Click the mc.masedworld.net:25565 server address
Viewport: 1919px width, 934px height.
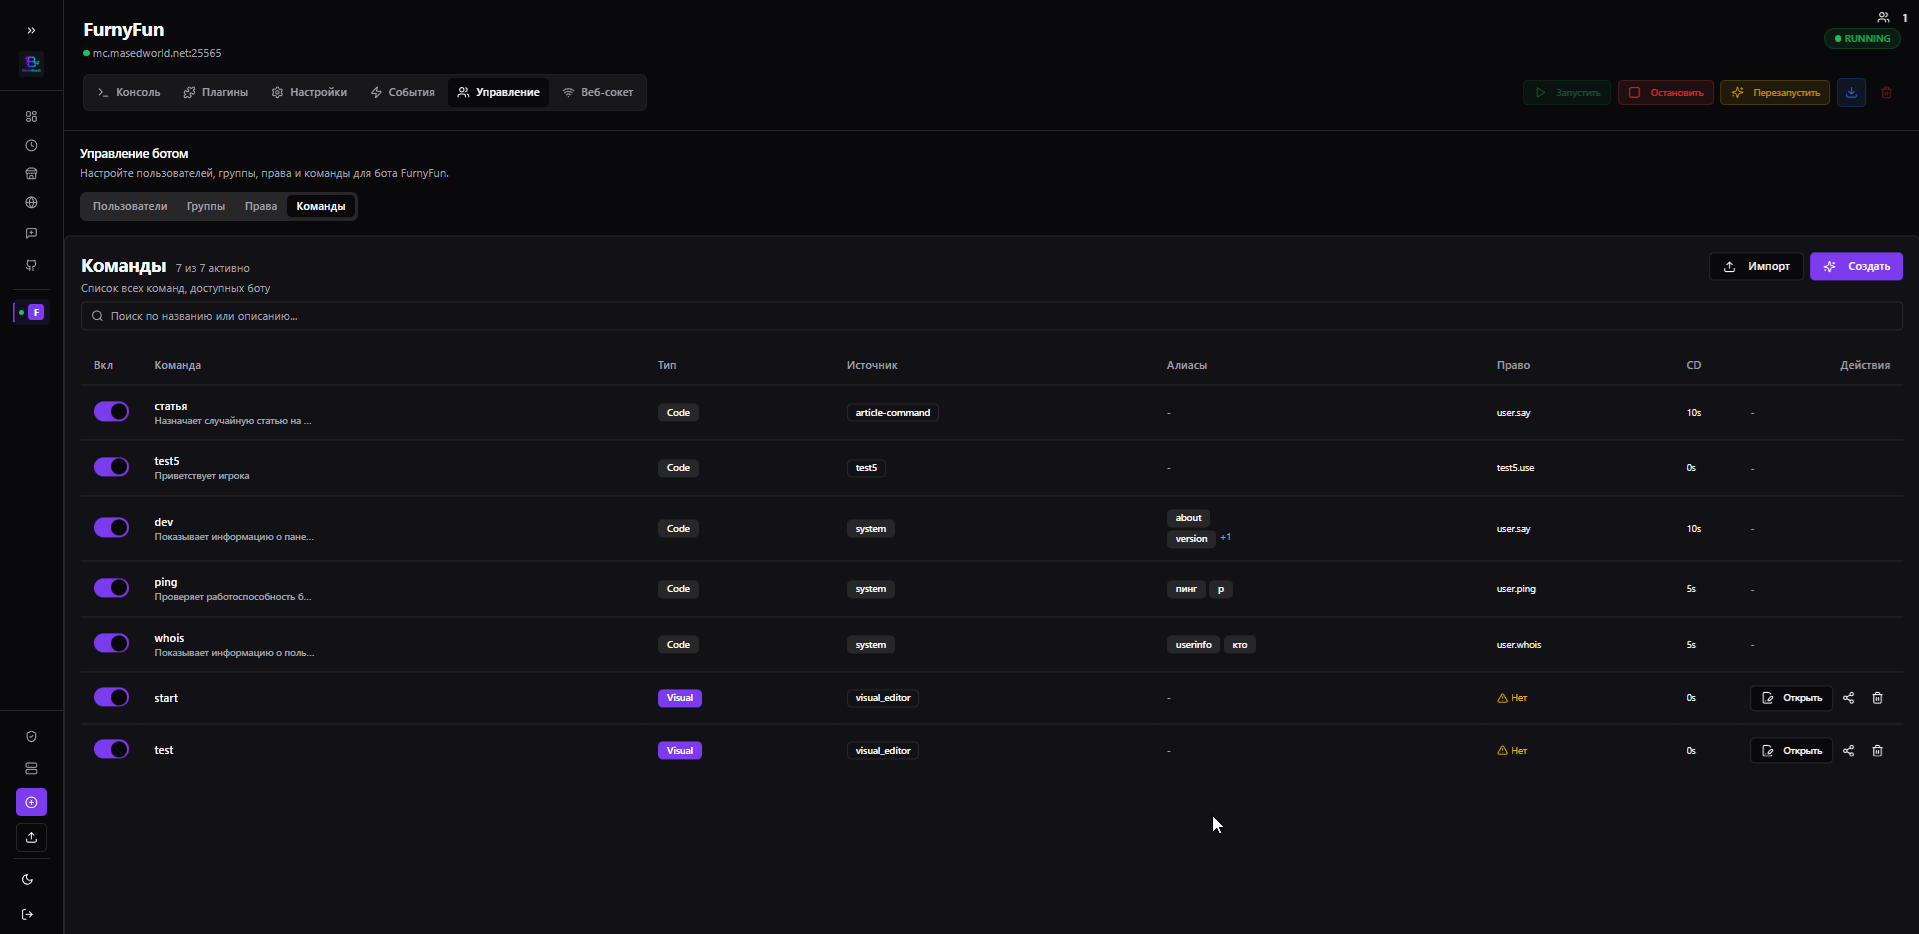pos(157,53)
